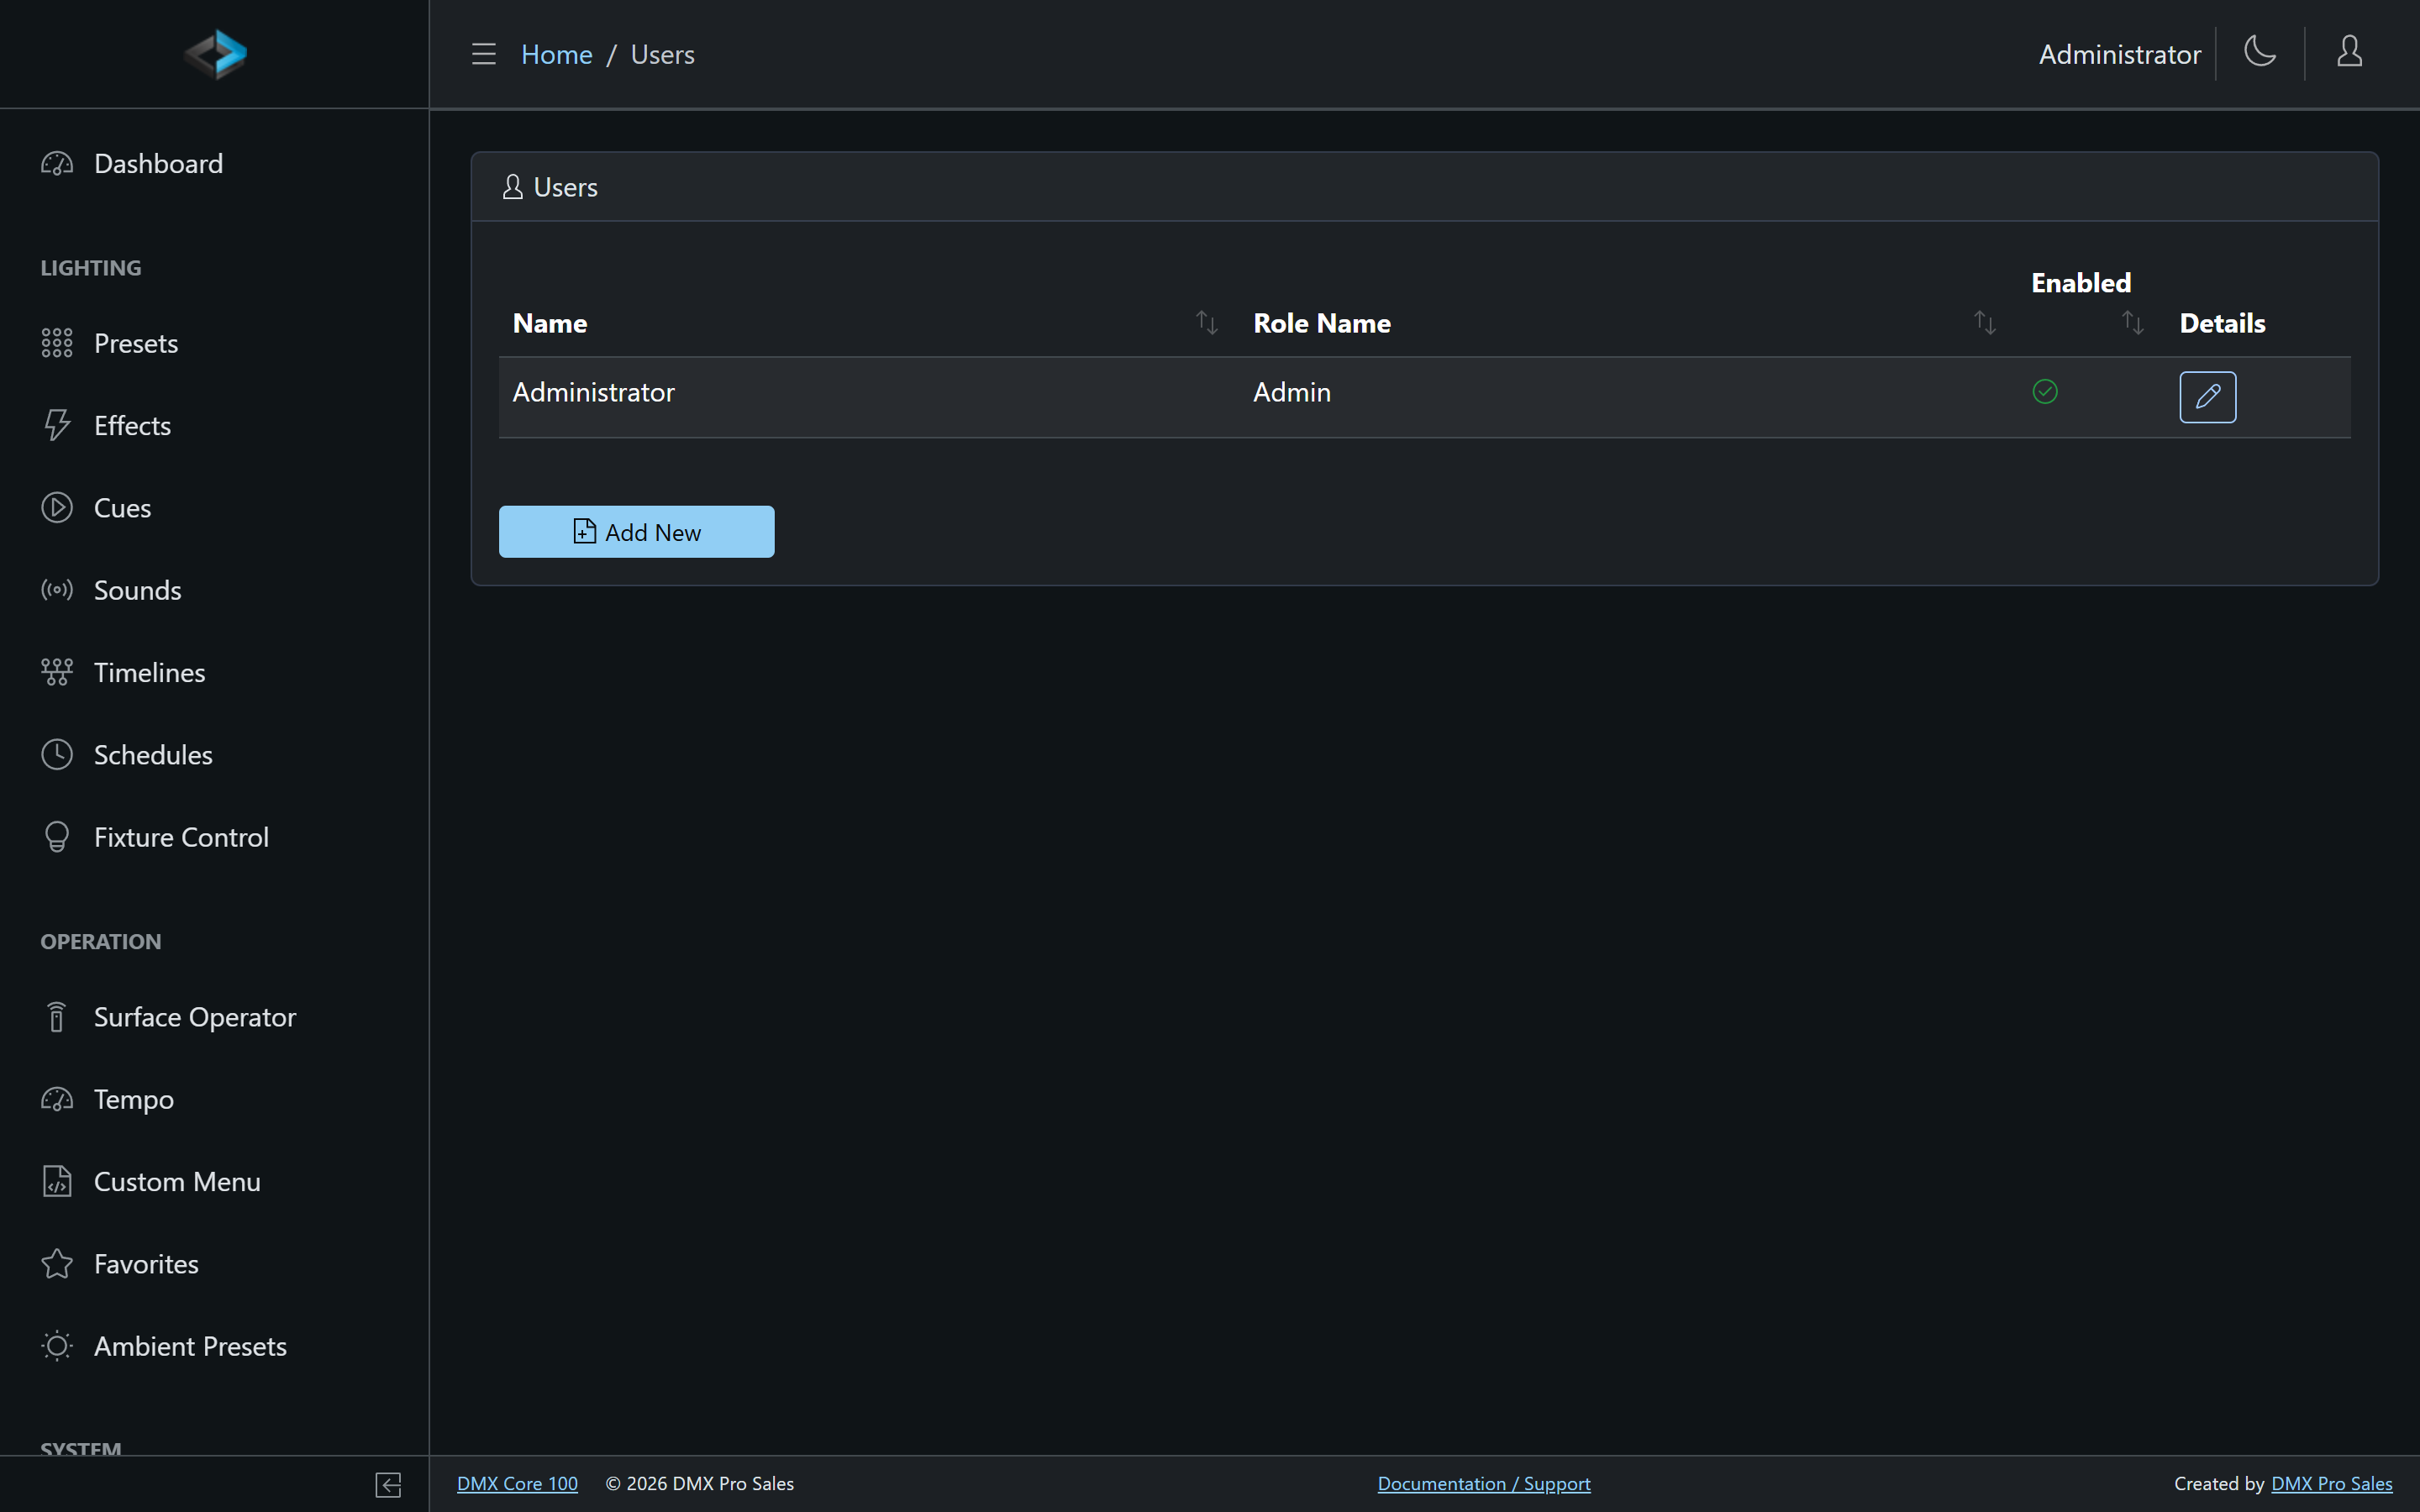Click the Ambient Presets sun icon
Image resolution: width=2420 pixels, height=1512 pixels.
[57, 1346]
